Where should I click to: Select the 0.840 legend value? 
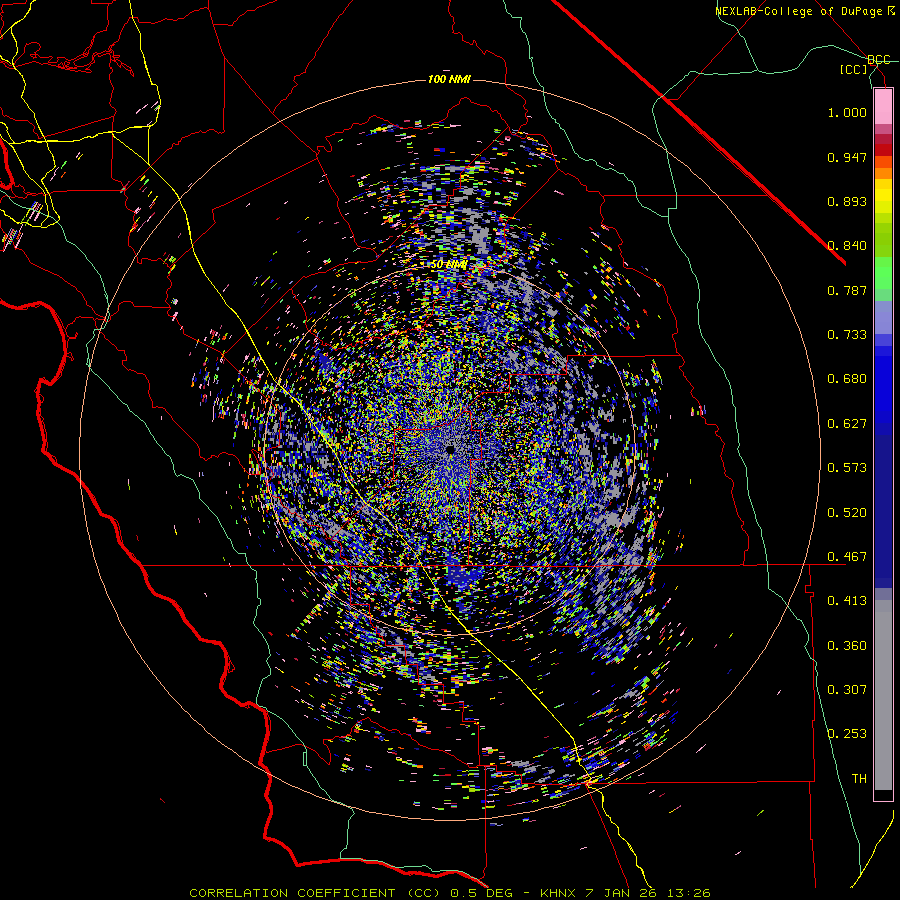tap(847, 246)
